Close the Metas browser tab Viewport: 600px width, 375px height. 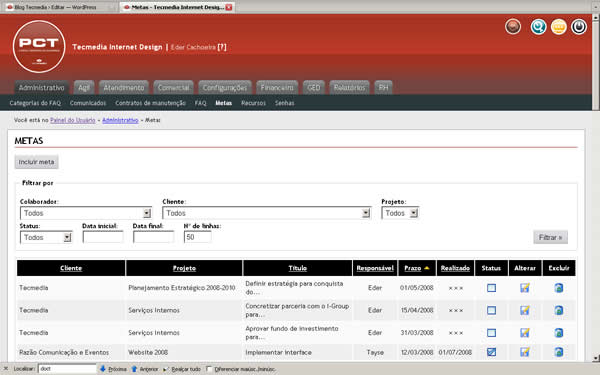[x=229, y=7]
